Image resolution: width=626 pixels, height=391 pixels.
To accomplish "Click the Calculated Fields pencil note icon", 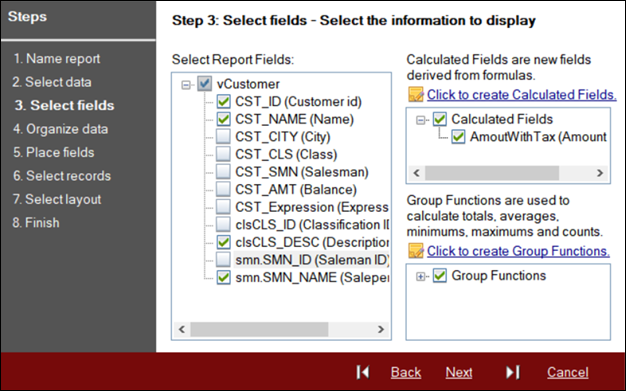I will (416, 95).
